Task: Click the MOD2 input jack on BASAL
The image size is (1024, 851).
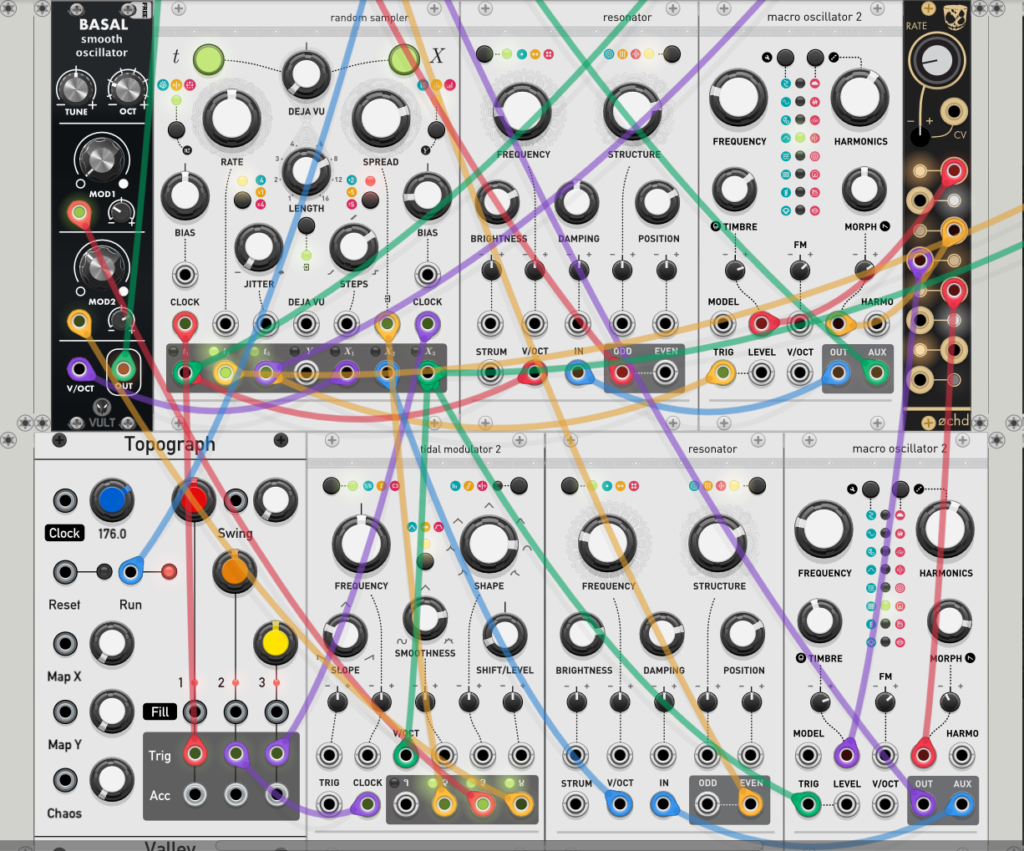Action: 79,321
